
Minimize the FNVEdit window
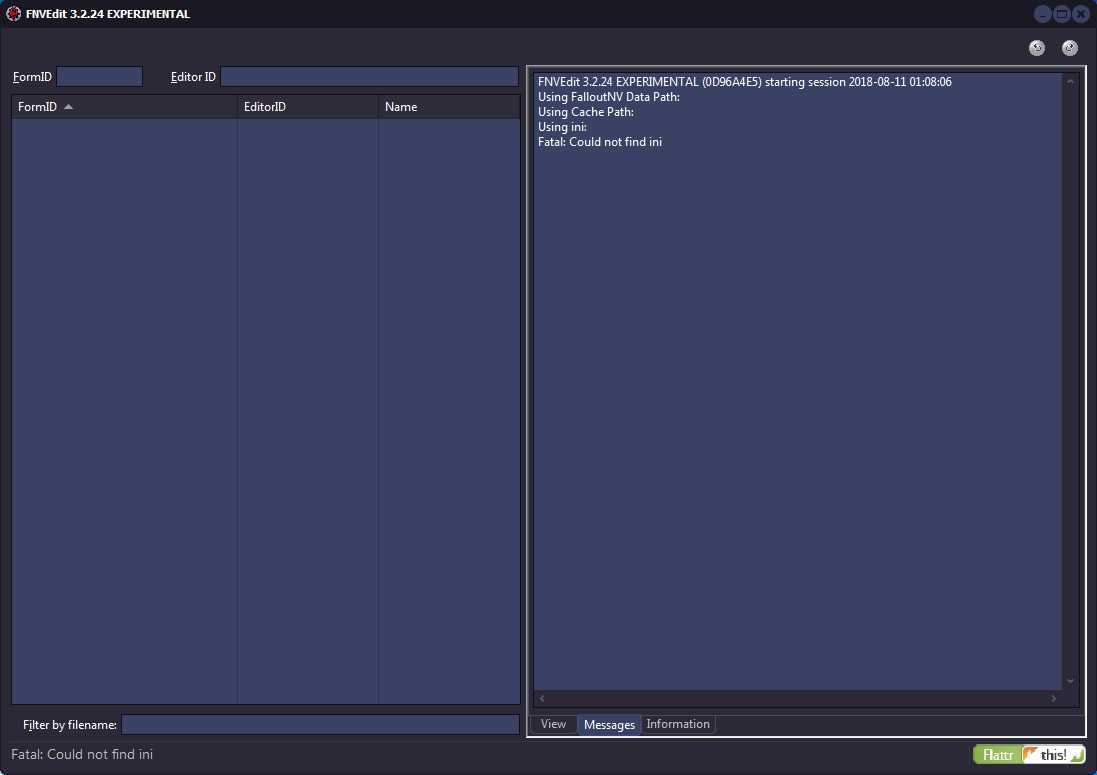[1043, 14]
